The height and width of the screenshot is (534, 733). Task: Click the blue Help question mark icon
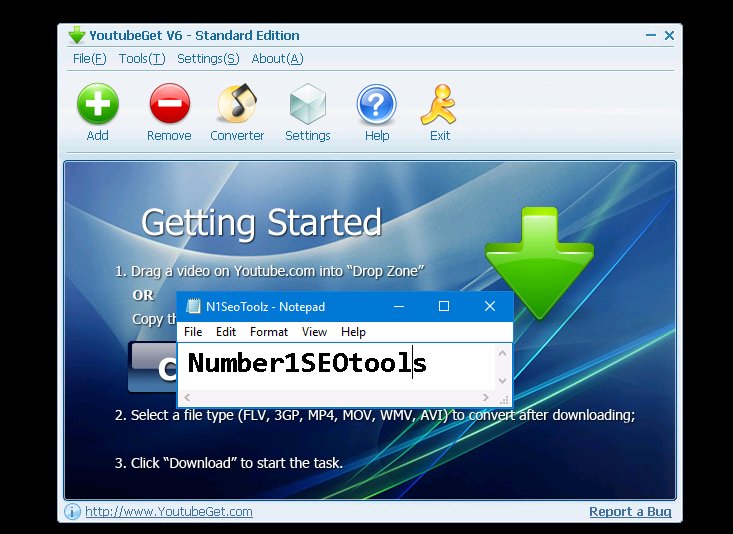pyautogui.click(x=376, y=104)
